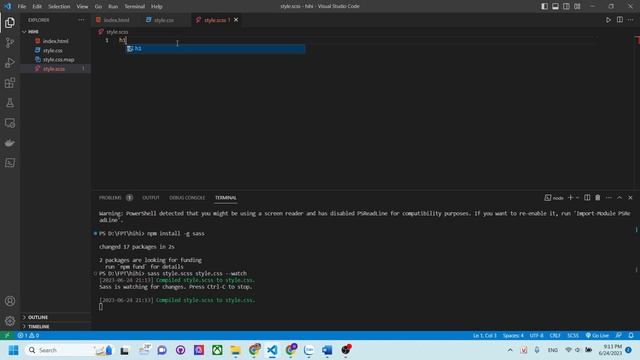Open the Docker whale view
Viewport: 640px width, 360px height.
[10, 143]
